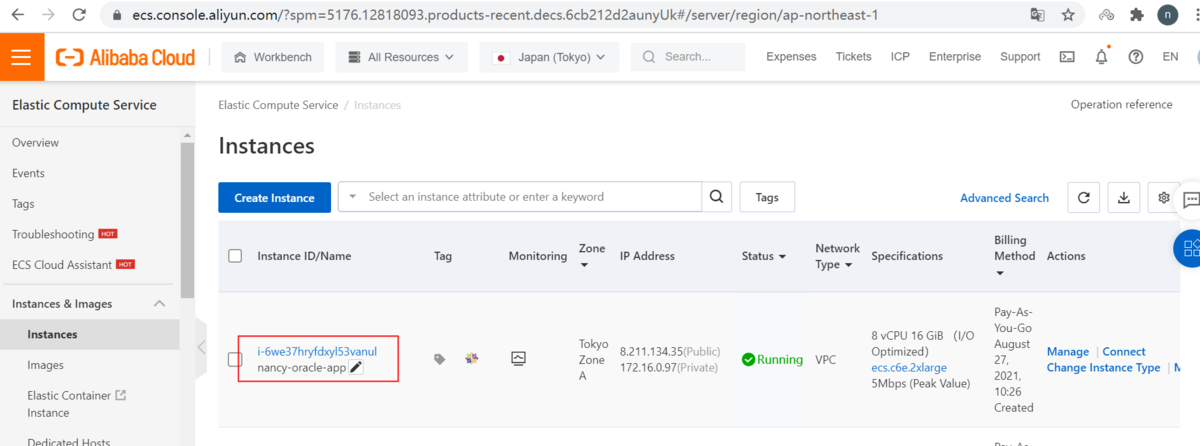The image size is (1200, 446).
Task: Open the help question mark icon
Action: click(1135, 57)
